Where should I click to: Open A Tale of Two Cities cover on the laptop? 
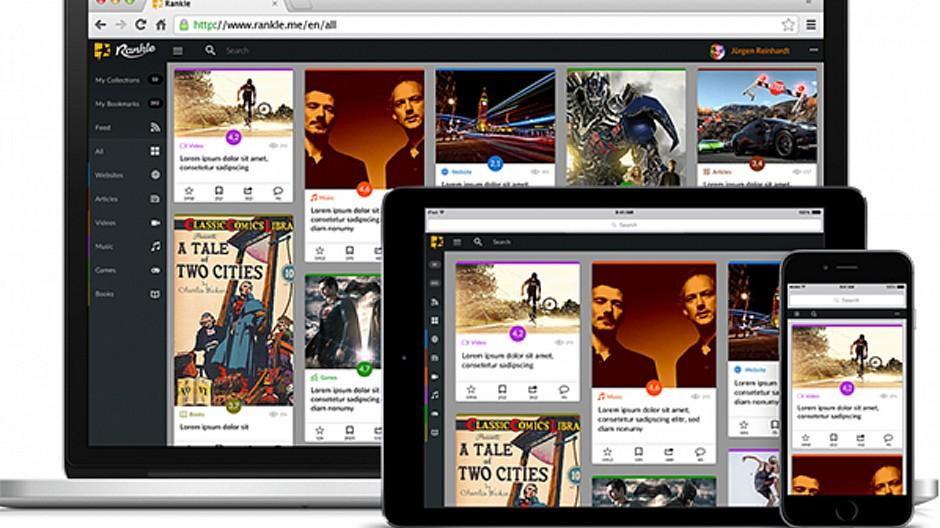(x=234, y=310)
